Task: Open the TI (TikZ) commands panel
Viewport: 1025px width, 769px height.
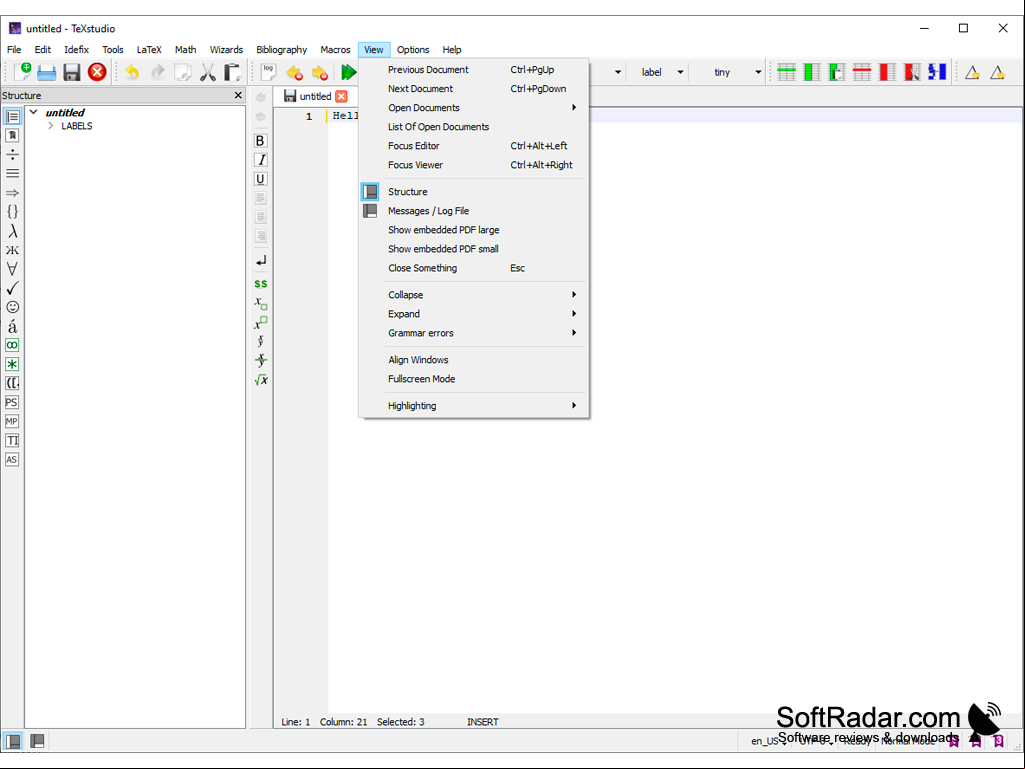Action: point(12,440)
